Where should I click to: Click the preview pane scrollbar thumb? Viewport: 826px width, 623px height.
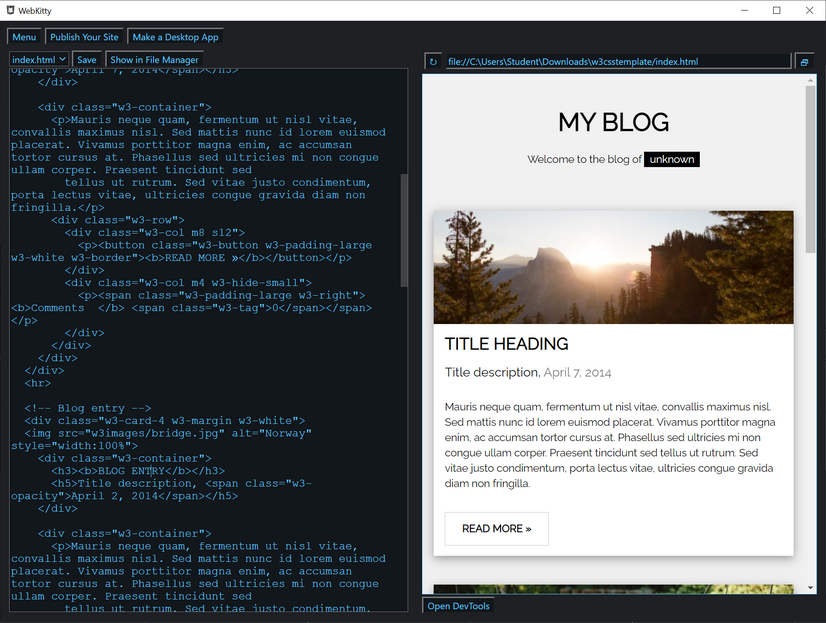click(x=810, y=169)
